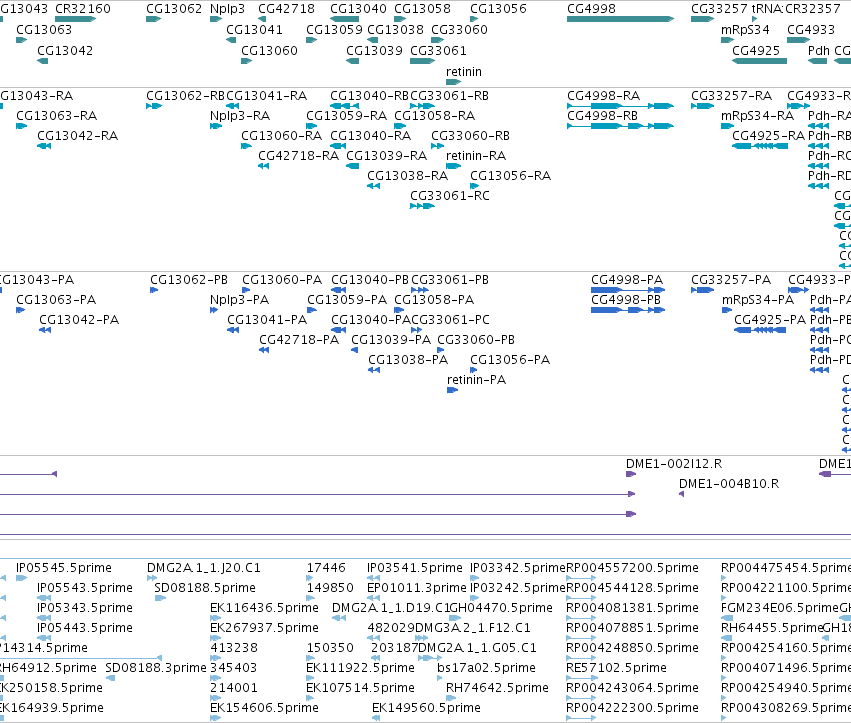Click the CG13041 gene label

pos(254,29)
